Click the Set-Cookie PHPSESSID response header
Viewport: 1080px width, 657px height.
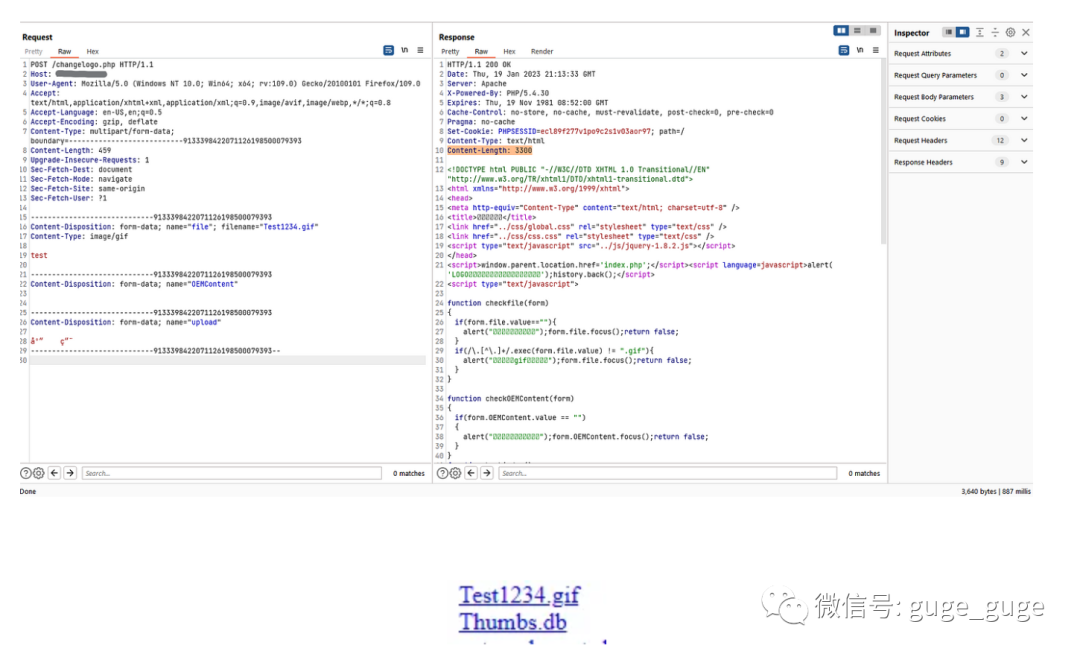coord(565,131)
